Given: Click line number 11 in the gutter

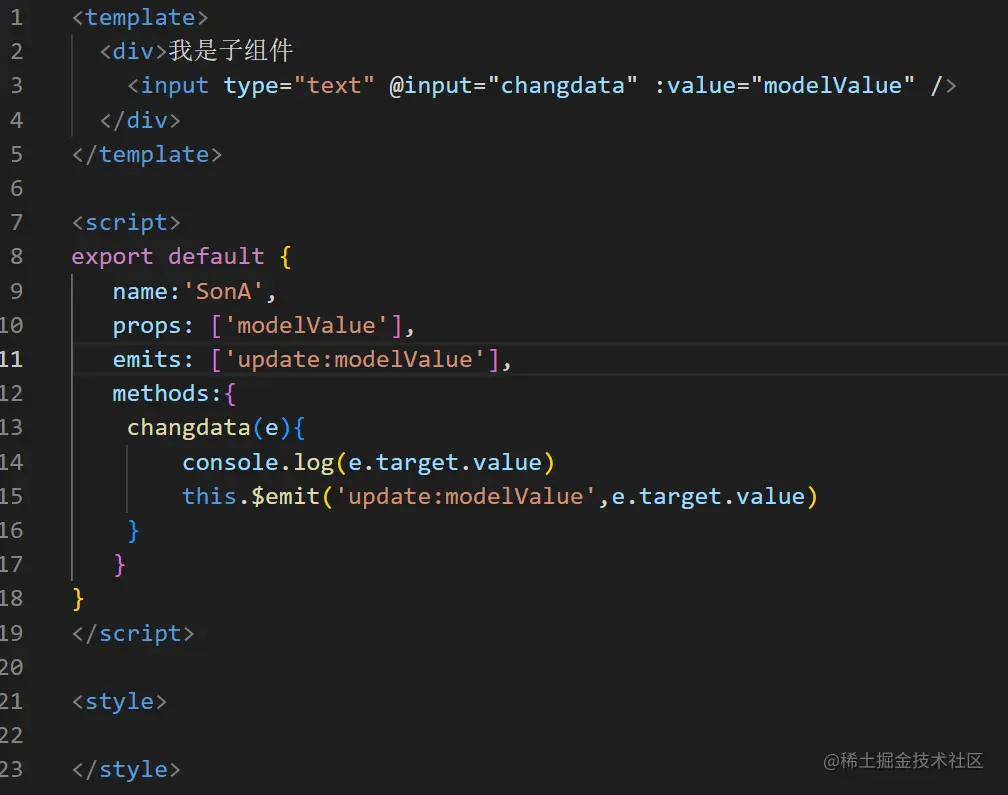Looking at the screenshot, I should point(11,359).
